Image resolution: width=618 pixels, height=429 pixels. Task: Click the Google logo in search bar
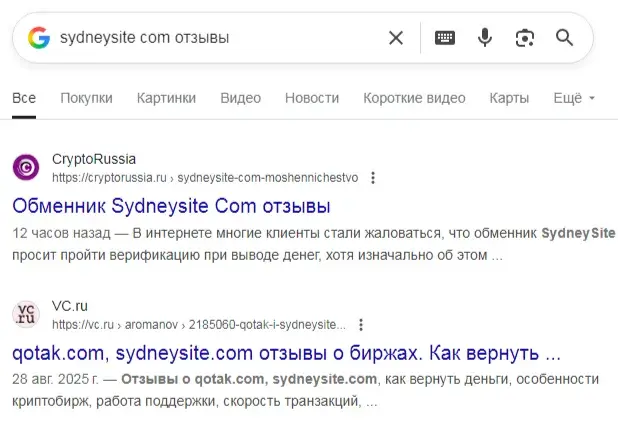tap(39, 38)
